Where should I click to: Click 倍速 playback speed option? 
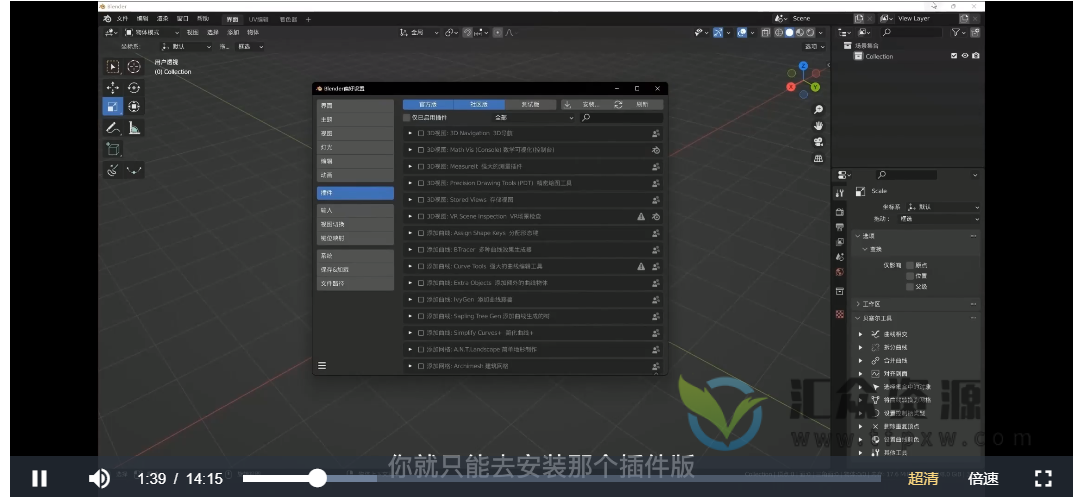coord(984,478)
